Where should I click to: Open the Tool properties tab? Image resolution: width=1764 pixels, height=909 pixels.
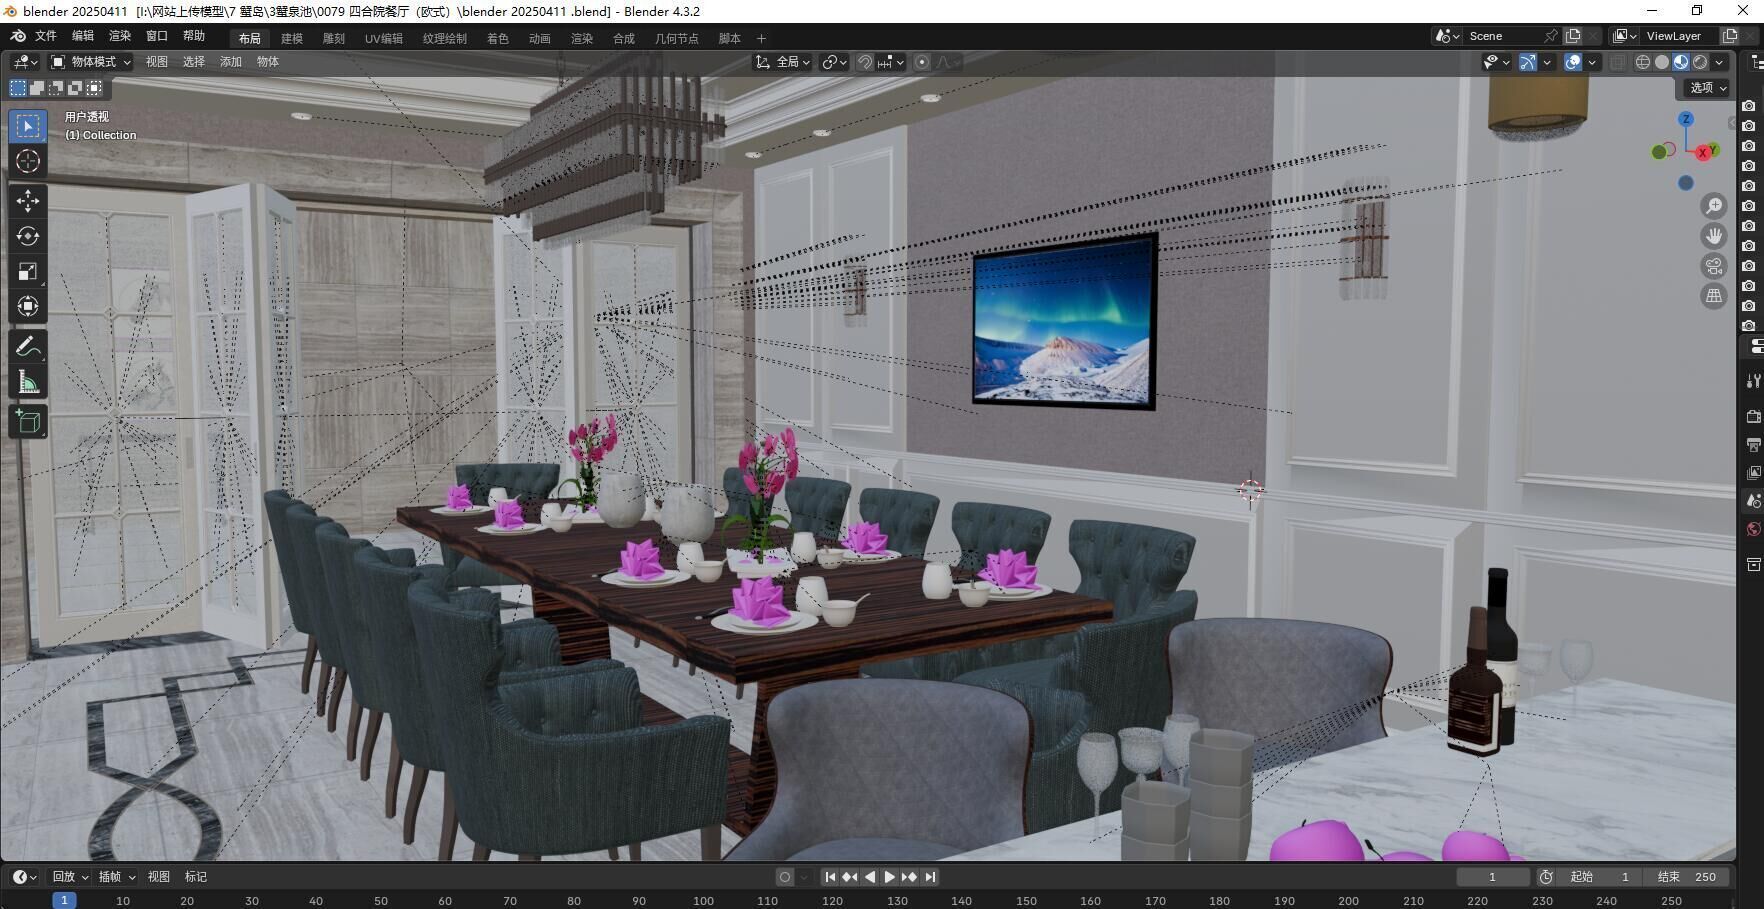coord(1753,380)
